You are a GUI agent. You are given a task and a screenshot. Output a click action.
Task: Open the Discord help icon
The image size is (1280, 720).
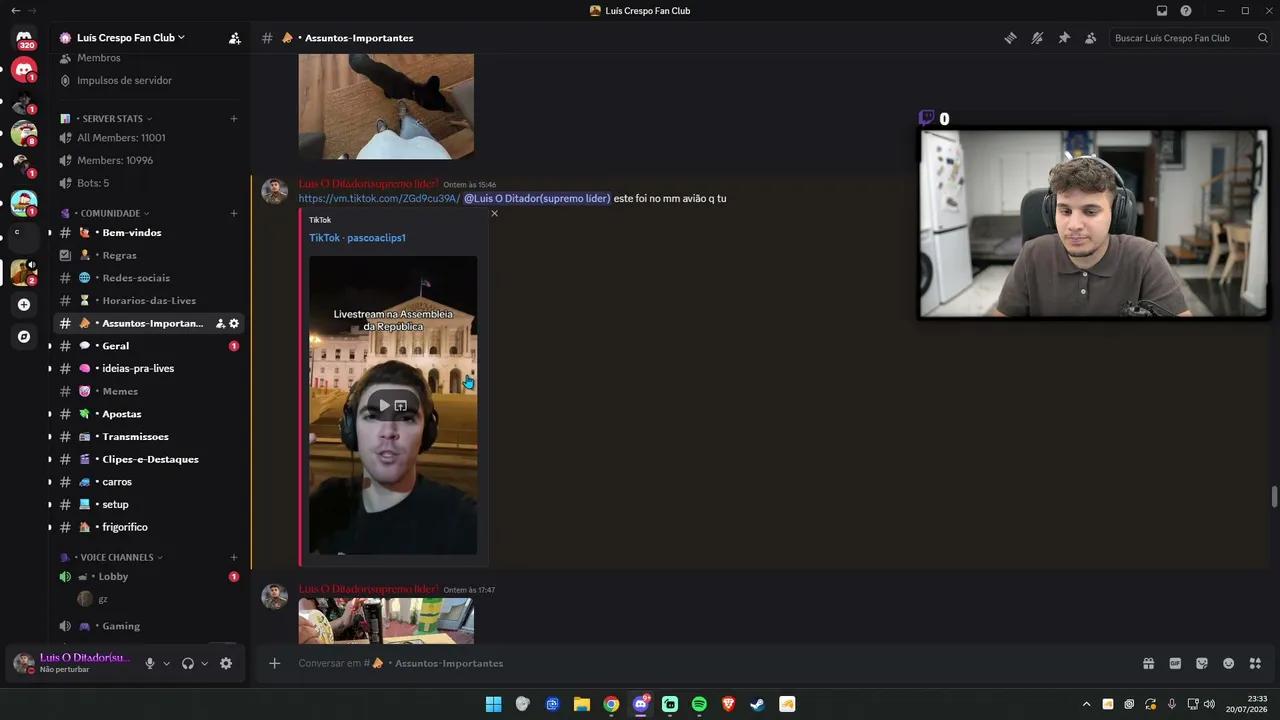coord(1186,11)
